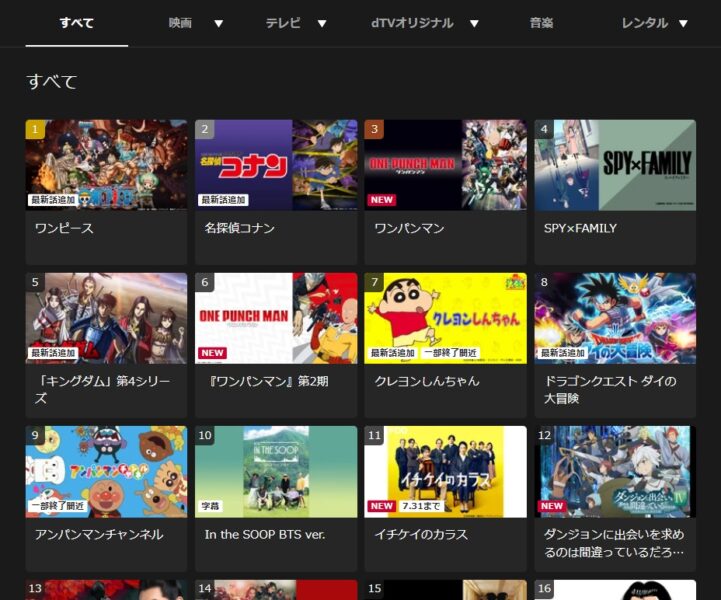
Task: Click the rank 9 number badge
Action: [35, 435]
